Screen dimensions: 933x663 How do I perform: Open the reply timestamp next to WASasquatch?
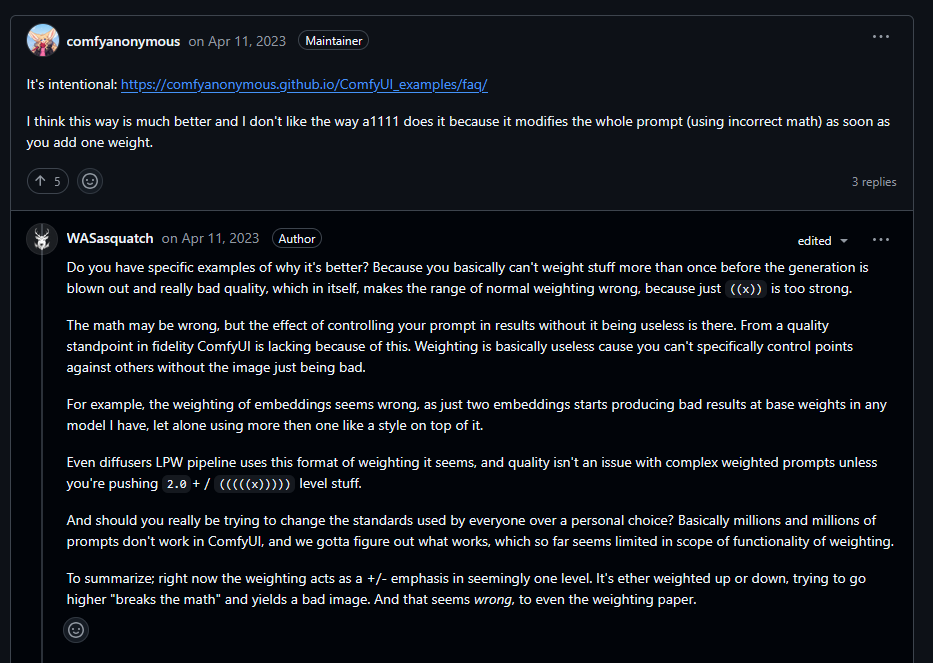pyautogui.click(x=211, y=239)
